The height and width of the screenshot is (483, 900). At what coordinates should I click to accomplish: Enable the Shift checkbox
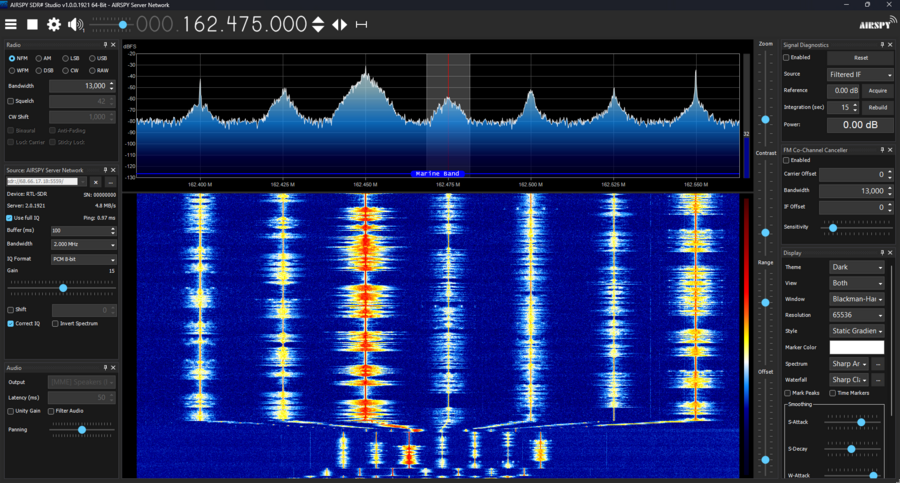point(10,310)
